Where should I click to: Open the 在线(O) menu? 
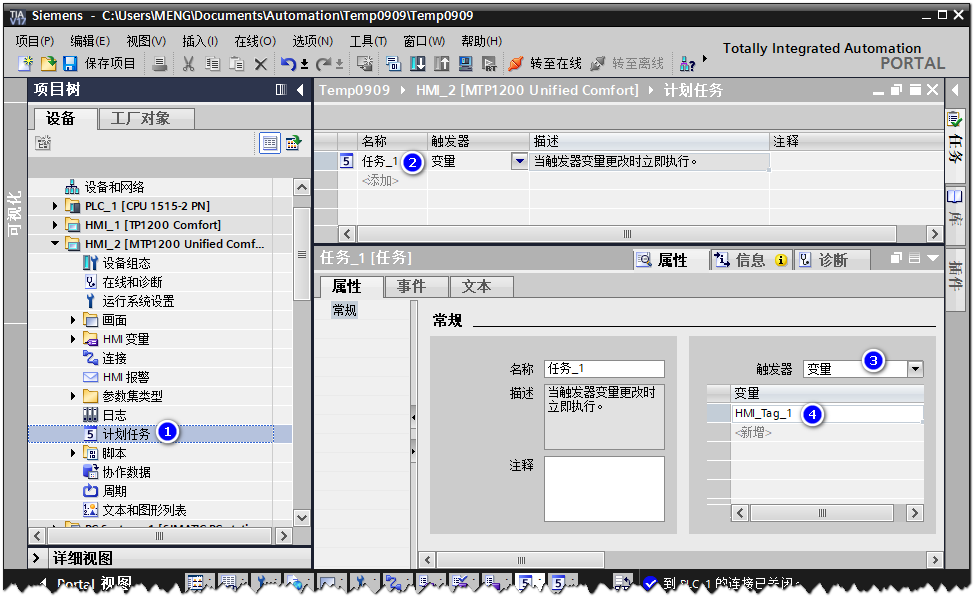click(x=255, y=41)
